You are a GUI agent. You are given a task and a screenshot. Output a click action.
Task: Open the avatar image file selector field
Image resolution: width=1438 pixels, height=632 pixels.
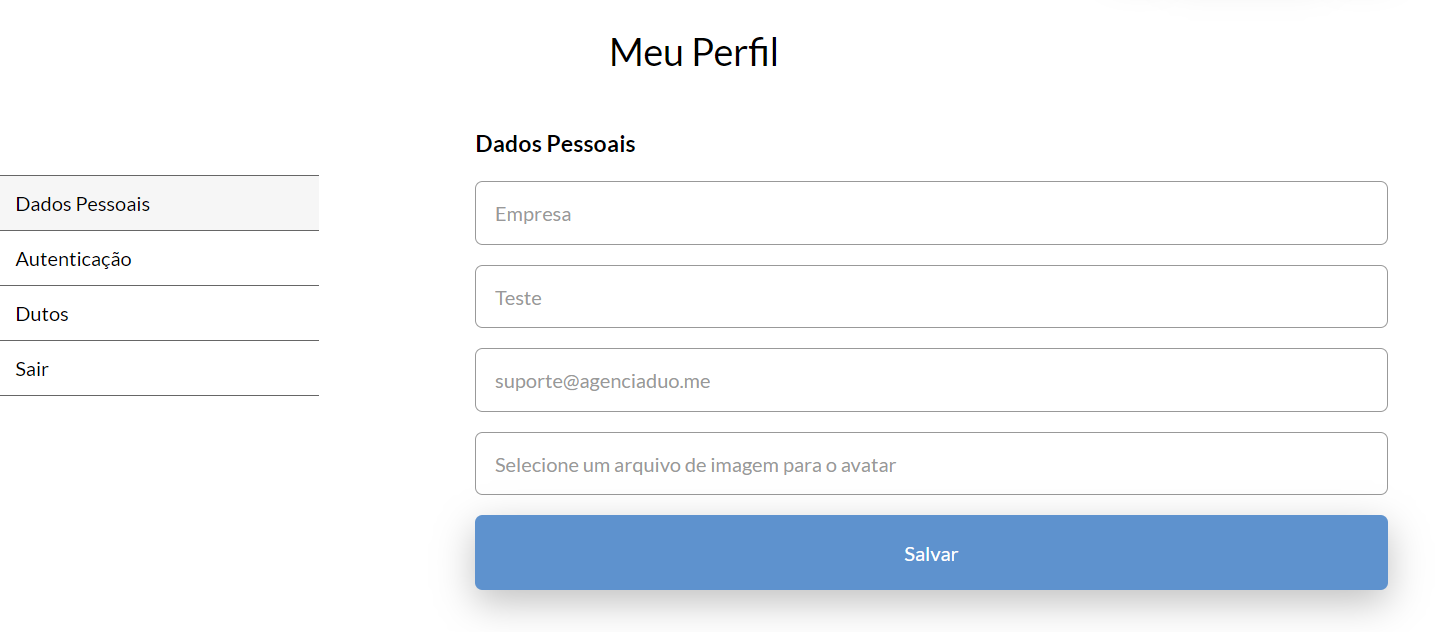pos(930,464)
